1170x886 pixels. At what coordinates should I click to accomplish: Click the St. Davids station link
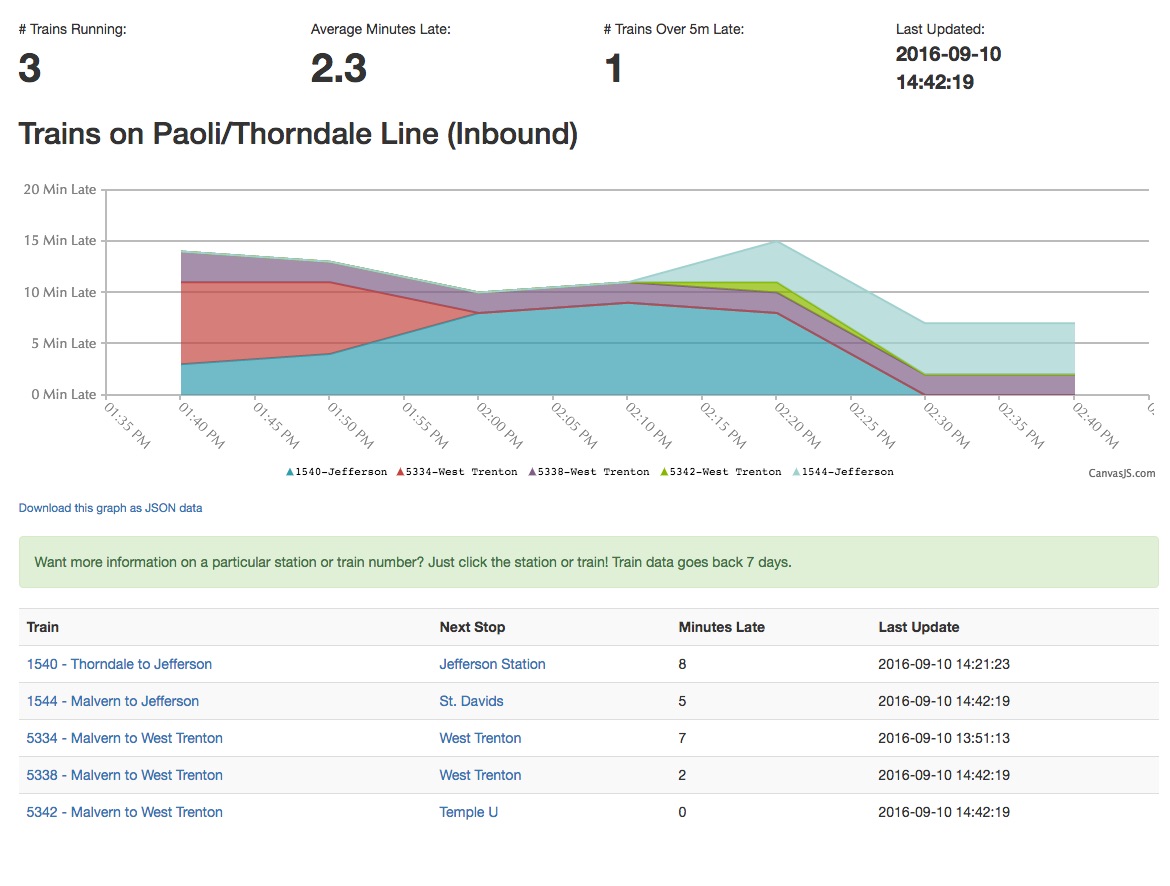click(x=471, y=701)
